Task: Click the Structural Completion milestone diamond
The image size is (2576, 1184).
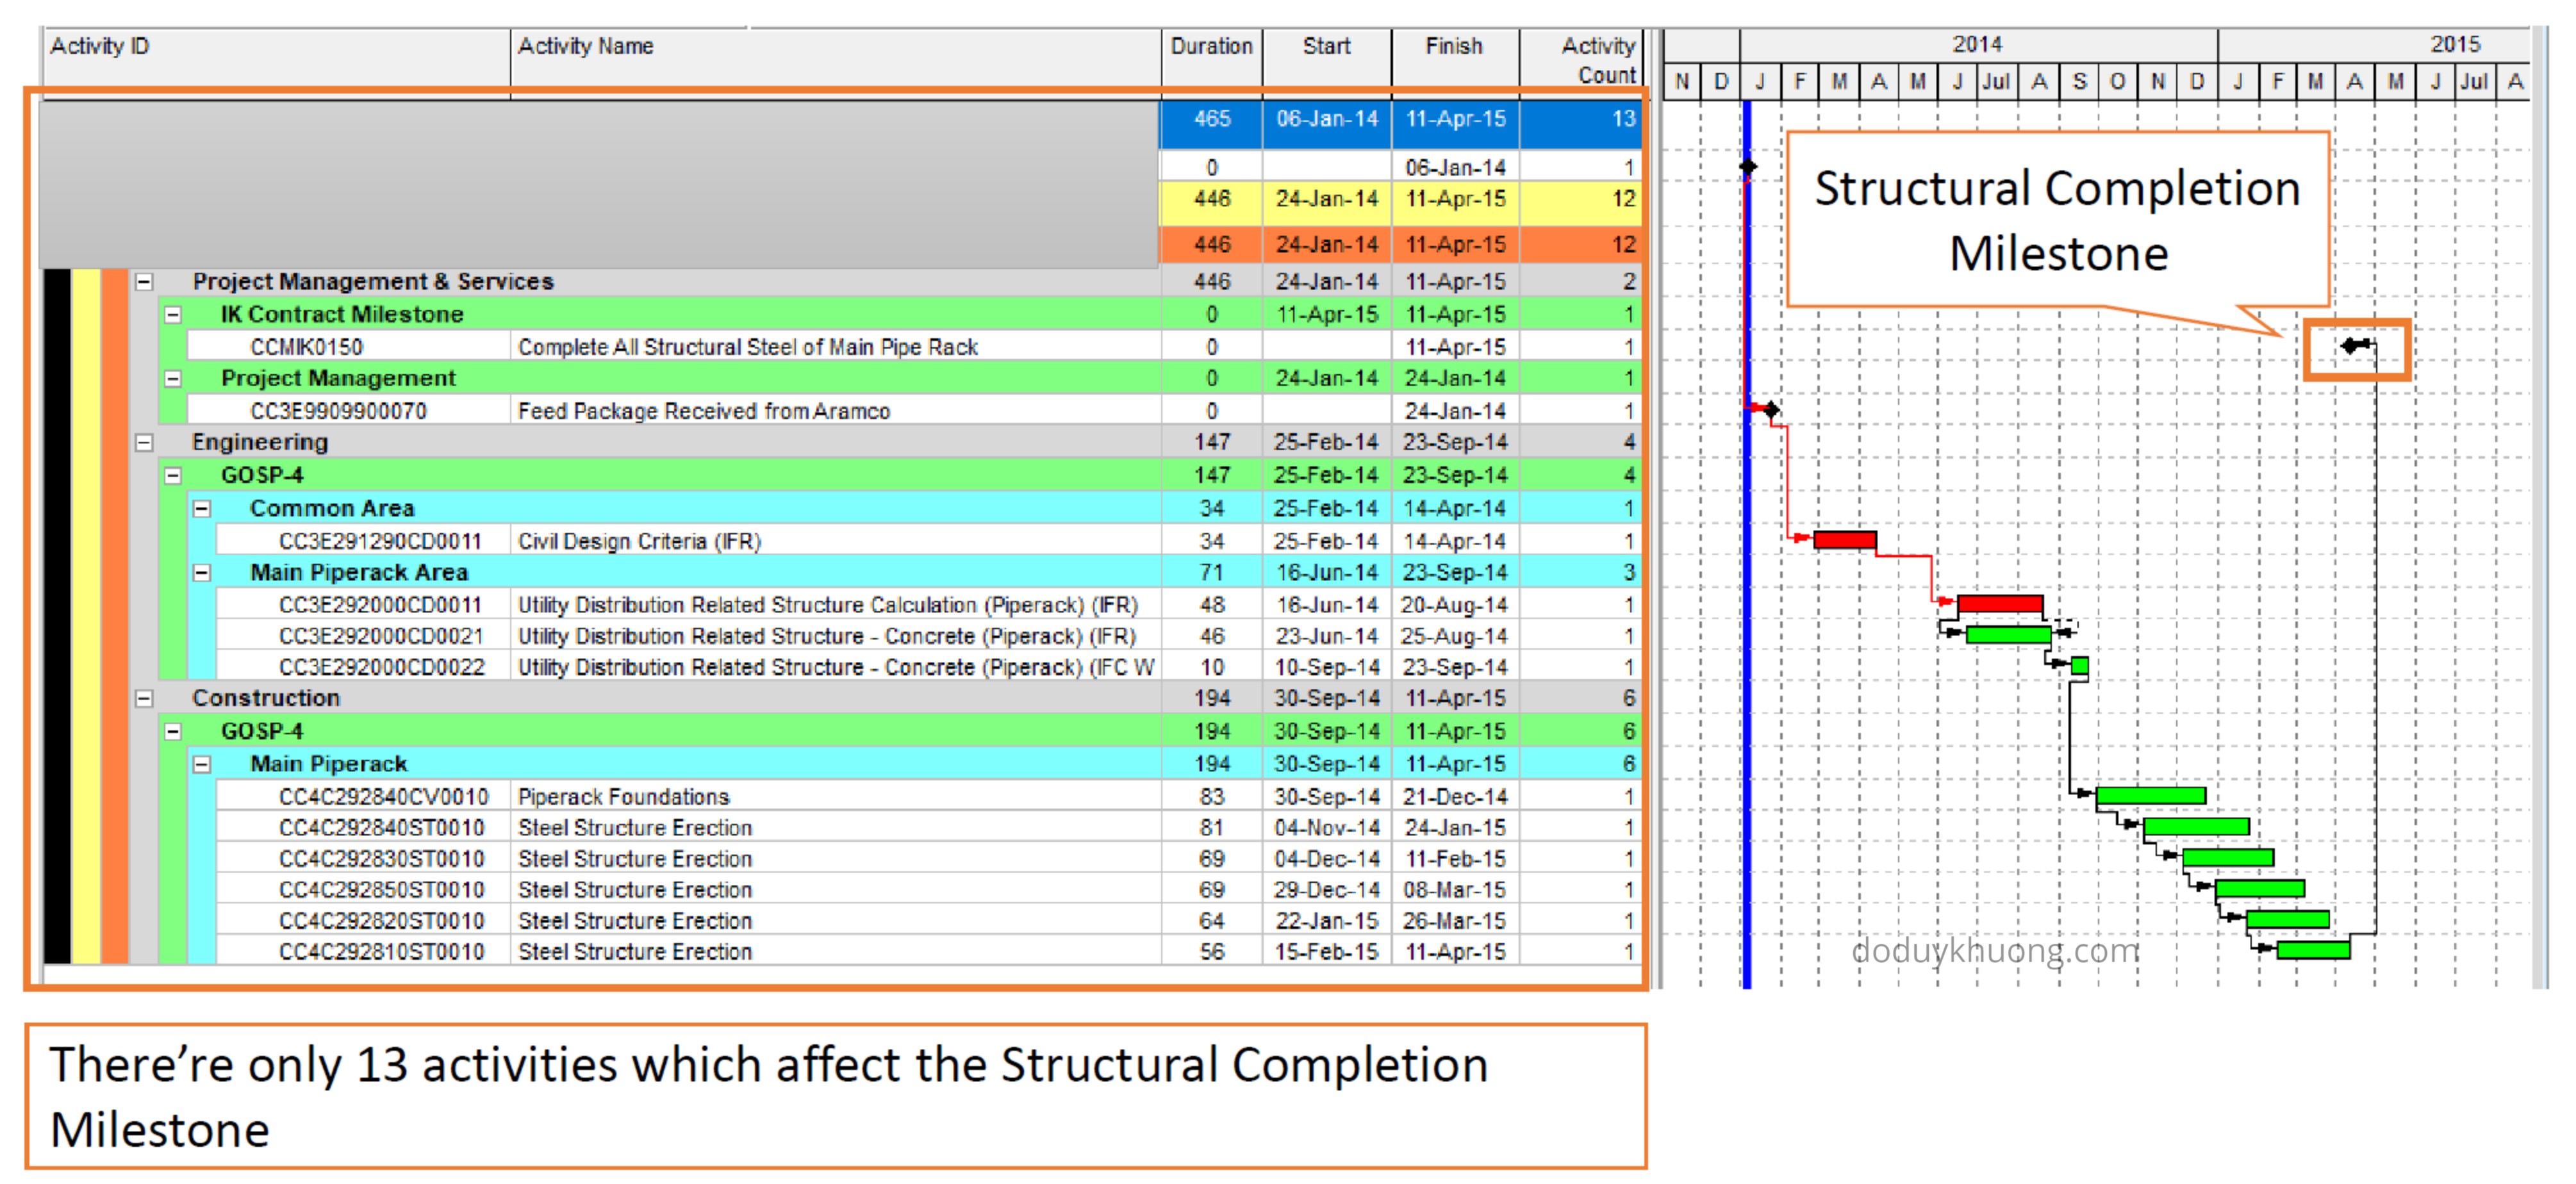Action: click(x=2350, y=346)
